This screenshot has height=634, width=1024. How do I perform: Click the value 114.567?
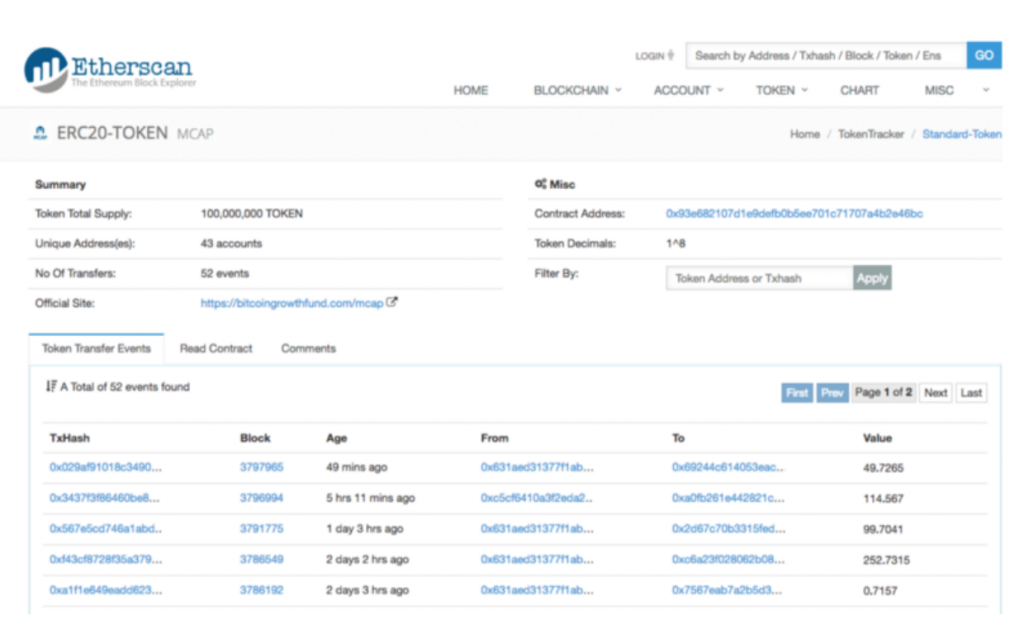click(x=883, y=499)
